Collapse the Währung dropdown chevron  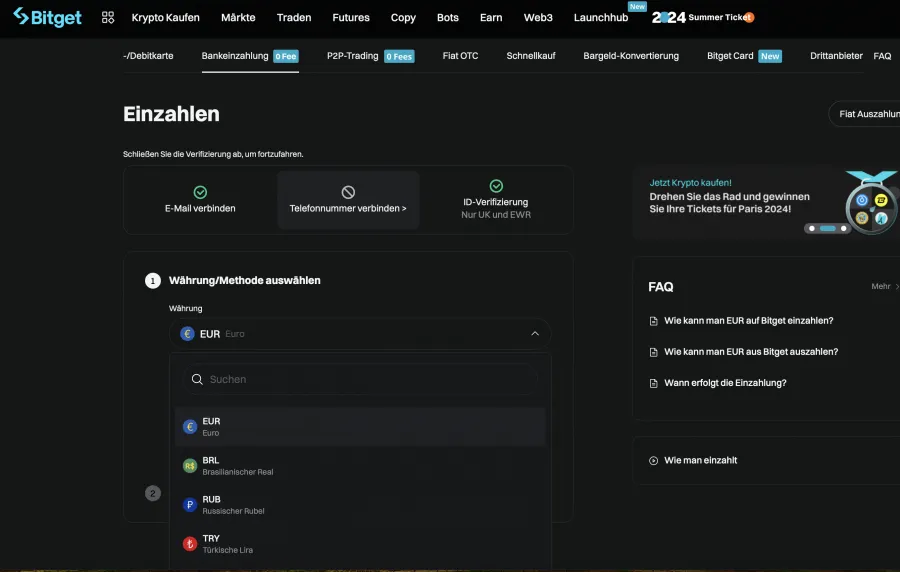tap(535, 333)
